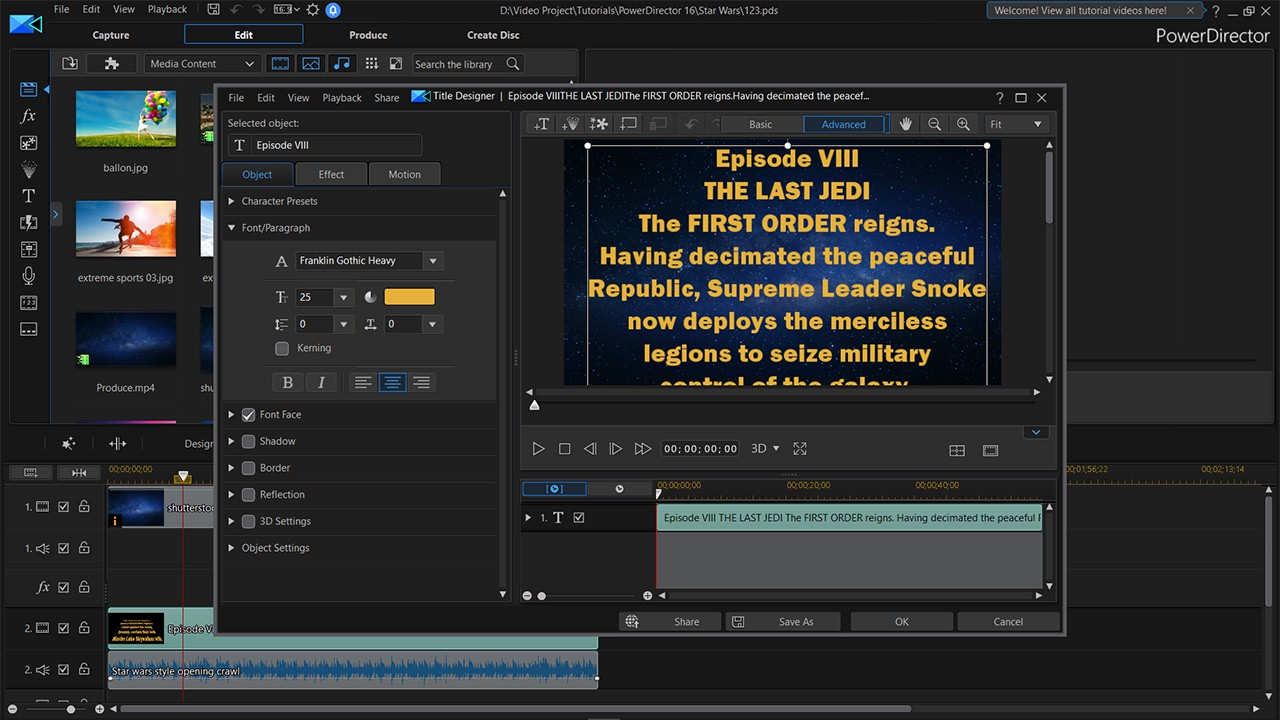Viewport: 1280px width, 720px height.
Task: Open the main Produce tab
Action: pyautogui.click(x=368, y=35)
